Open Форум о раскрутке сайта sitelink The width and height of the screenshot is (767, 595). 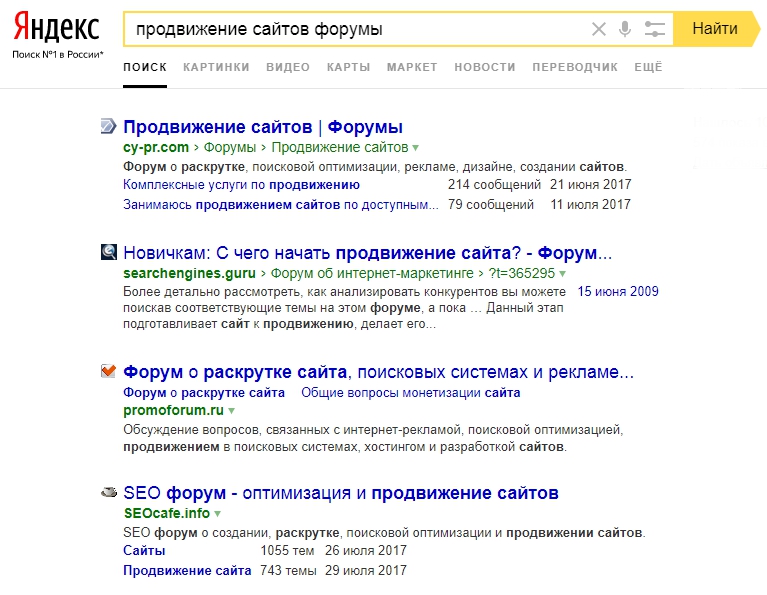(x=204, y=393)
